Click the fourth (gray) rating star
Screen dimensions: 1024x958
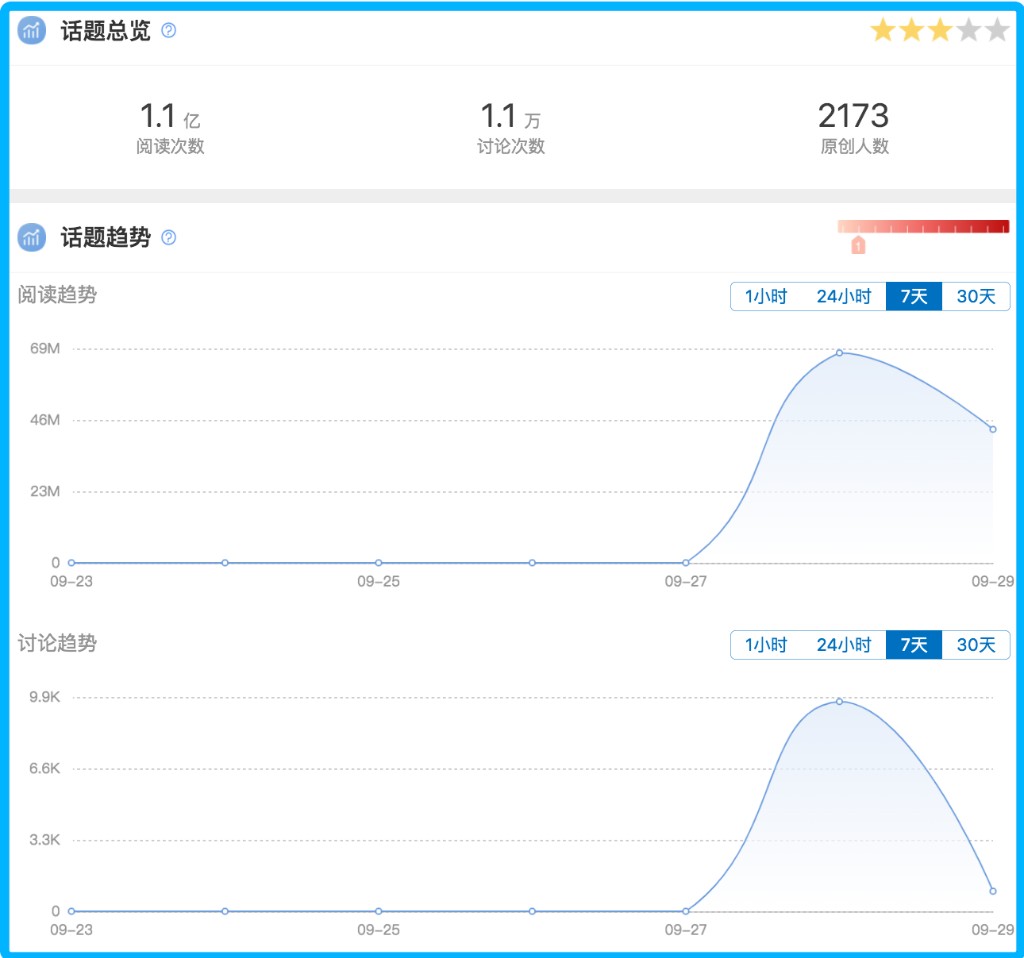(968, 30)
